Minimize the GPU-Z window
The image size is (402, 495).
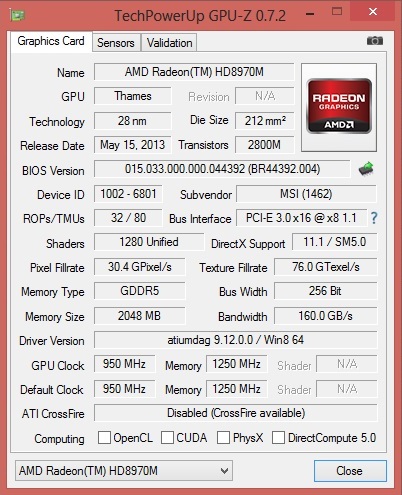(x=310, y=14)
